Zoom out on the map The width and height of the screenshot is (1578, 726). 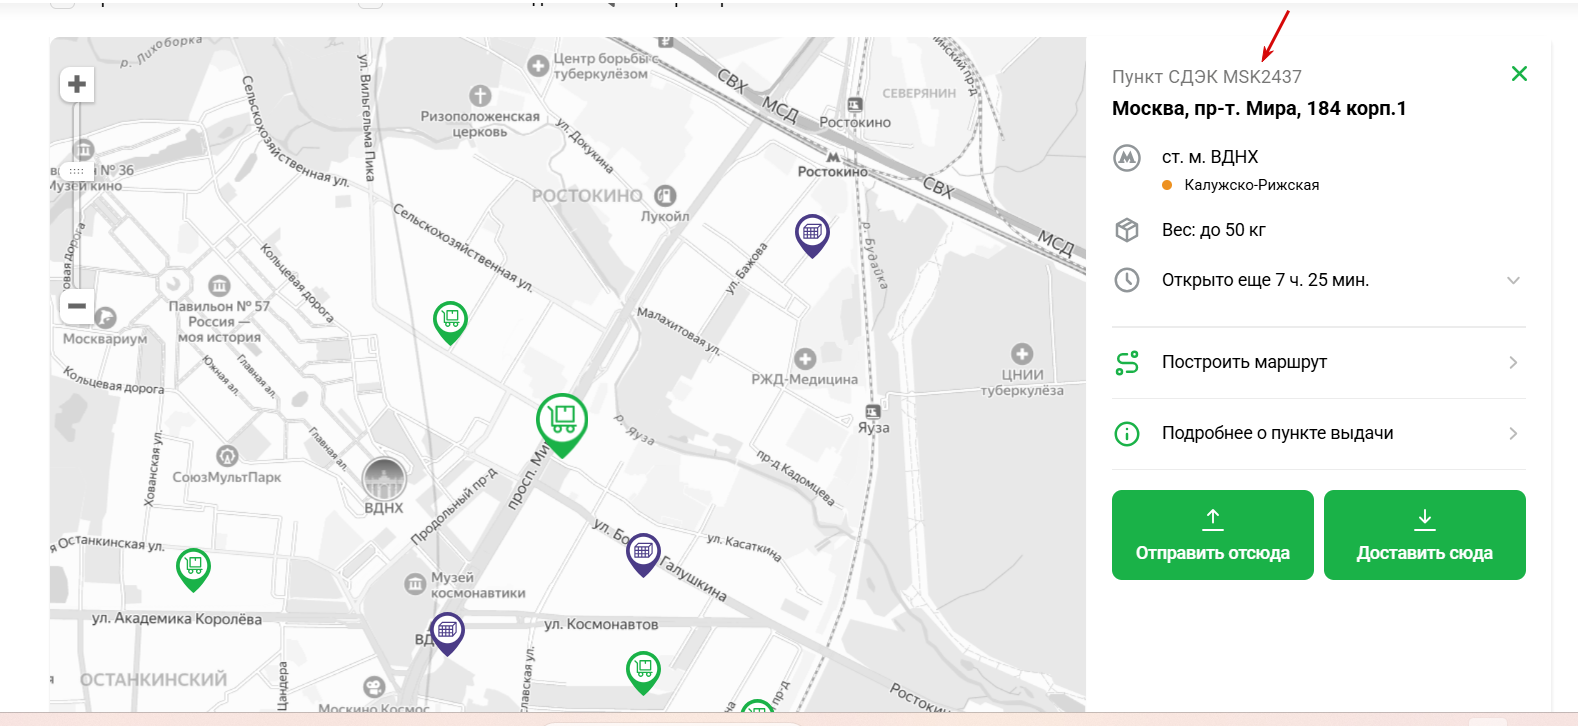click(x=77, y=306)
